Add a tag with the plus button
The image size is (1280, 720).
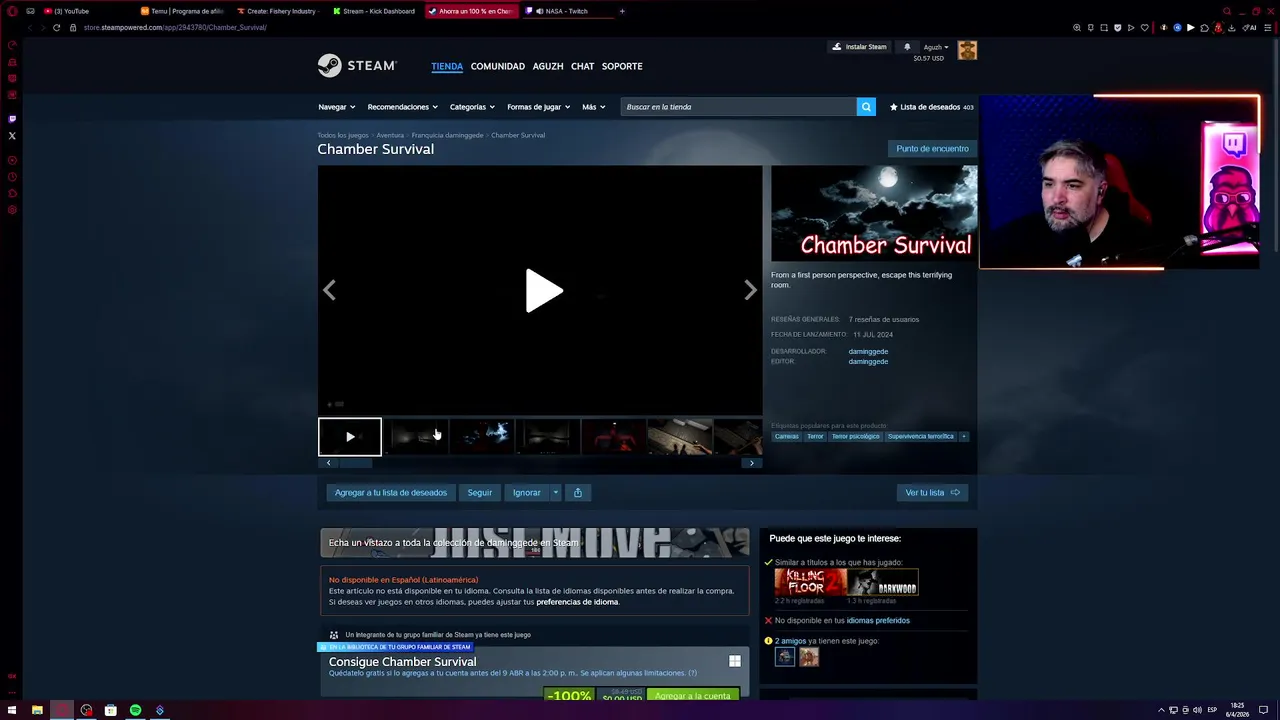(x=964, y=436)
